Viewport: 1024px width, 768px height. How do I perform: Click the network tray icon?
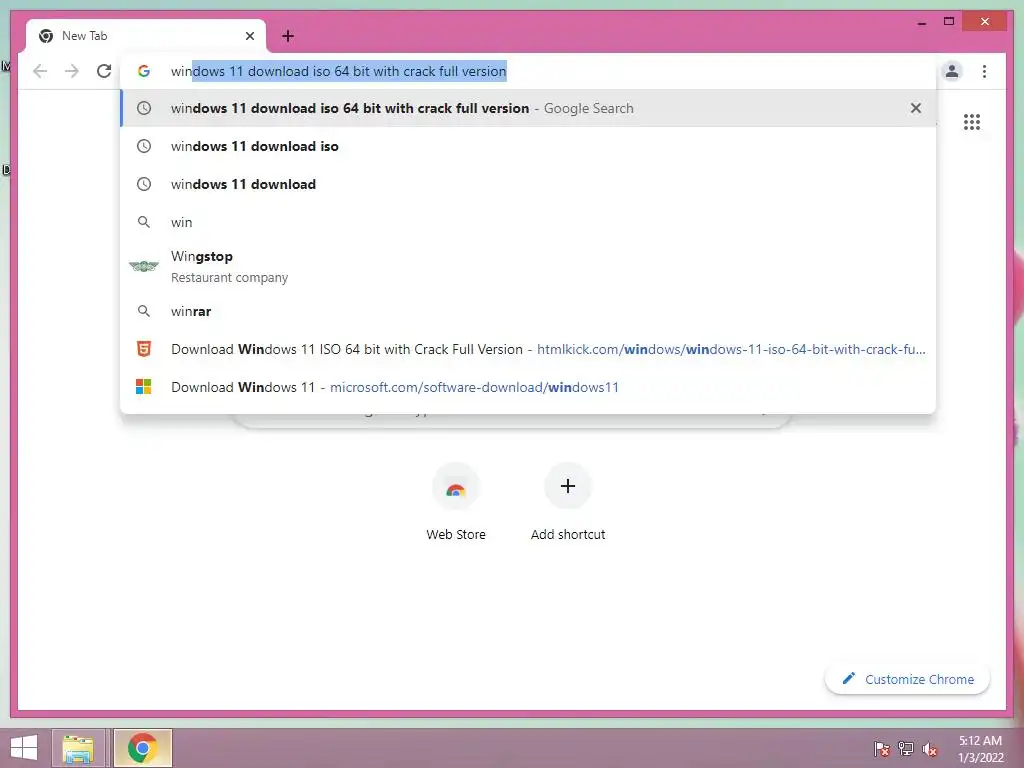tap(906, 749)
